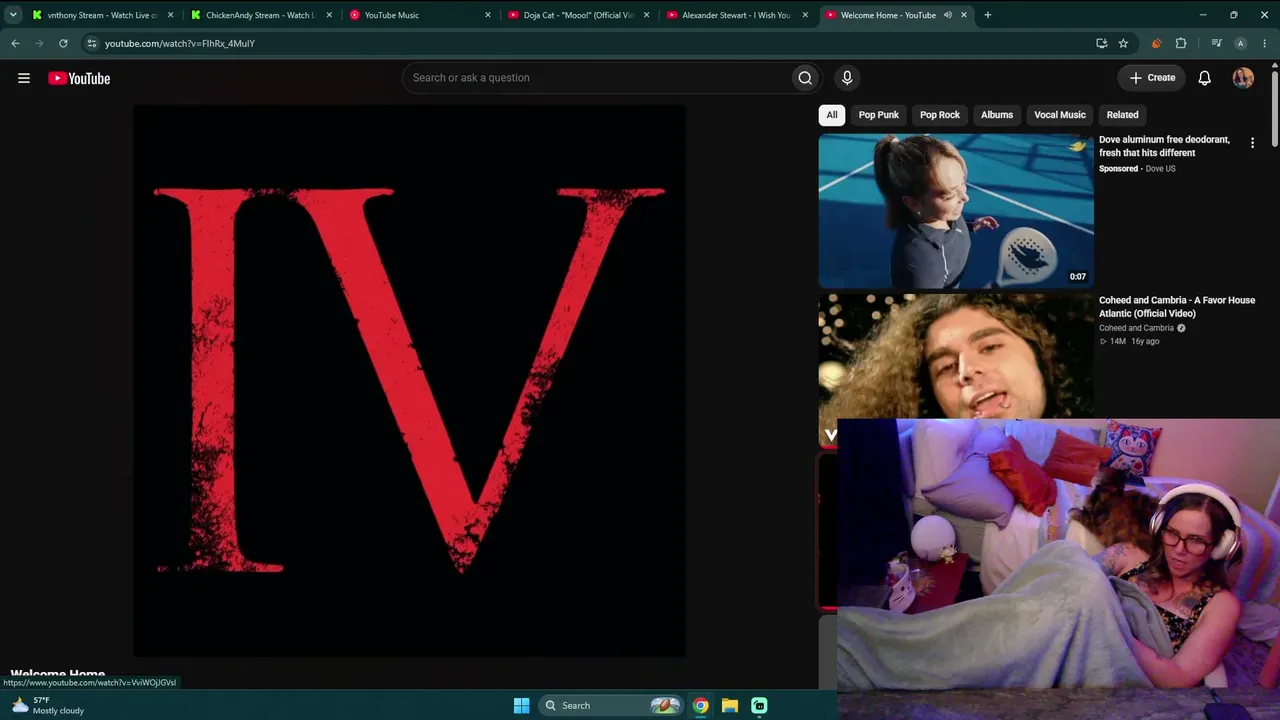Open the Chrome three-dot menu

click(x=1265, y=44)
